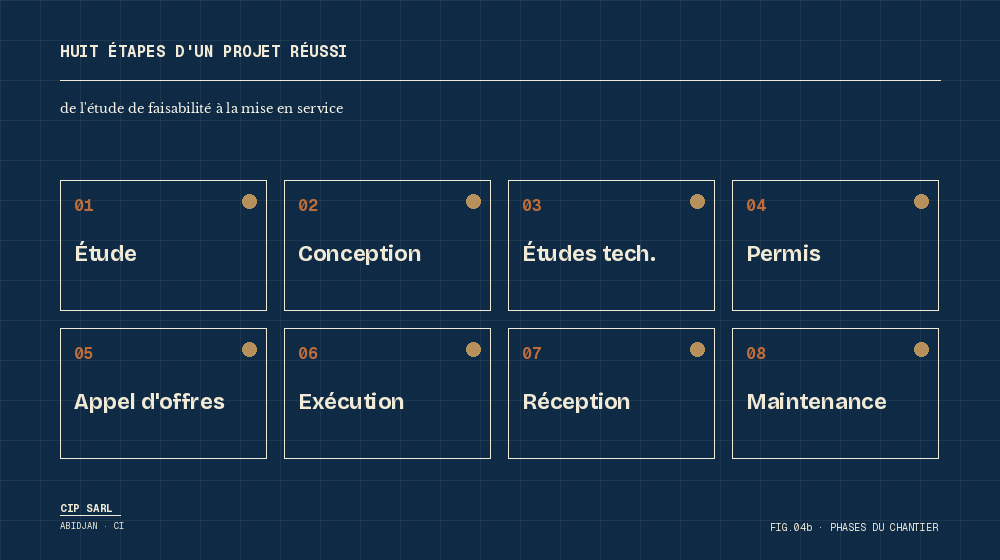Click the dot on the Appel d'offres card
Image resolution: width=1000 pixels, height=560 pixels.
[249, 350]
